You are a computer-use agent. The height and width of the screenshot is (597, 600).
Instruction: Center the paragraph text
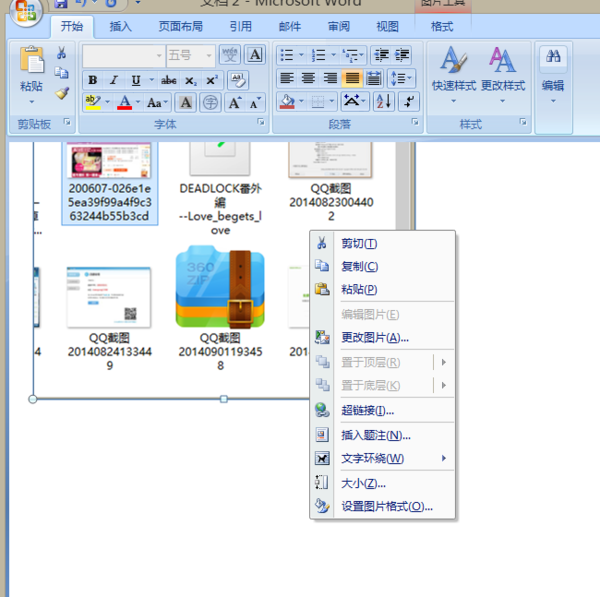coord(308,78)
